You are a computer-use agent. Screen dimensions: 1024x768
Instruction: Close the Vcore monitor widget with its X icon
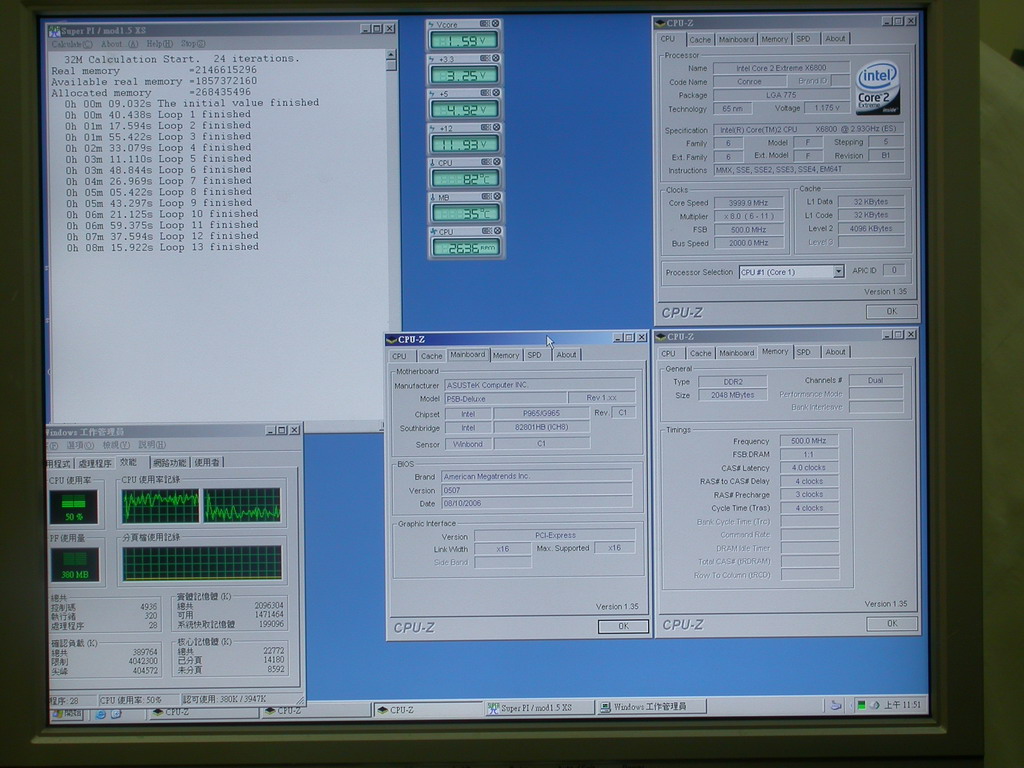[496, 24]
